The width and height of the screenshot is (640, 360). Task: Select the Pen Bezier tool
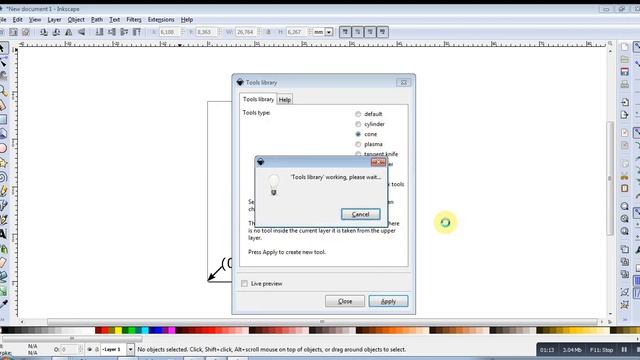click(3, 206)
